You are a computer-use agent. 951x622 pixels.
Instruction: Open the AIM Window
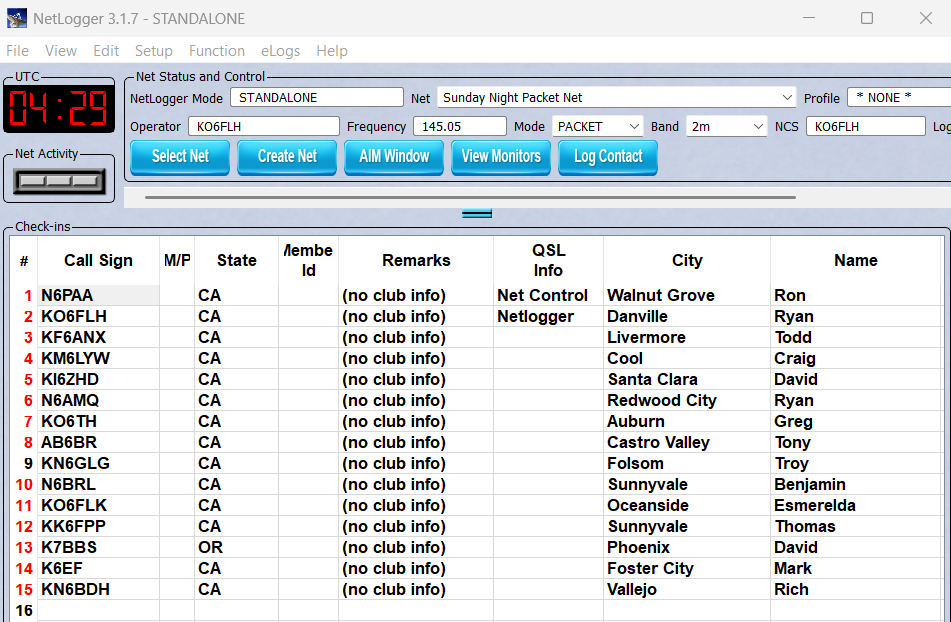tap(394, 157)
